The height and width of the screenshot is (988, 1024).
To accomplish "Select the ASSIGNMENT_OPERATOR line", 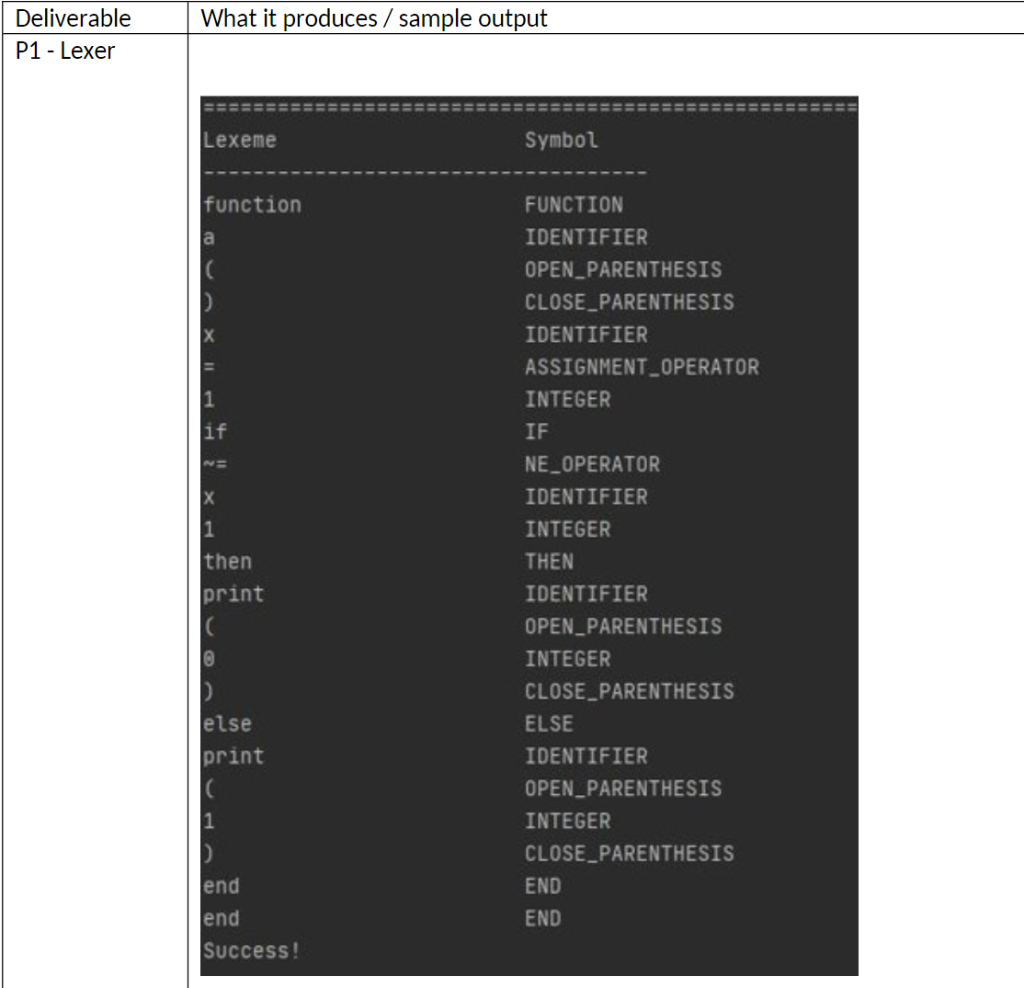I will point(644,367).
